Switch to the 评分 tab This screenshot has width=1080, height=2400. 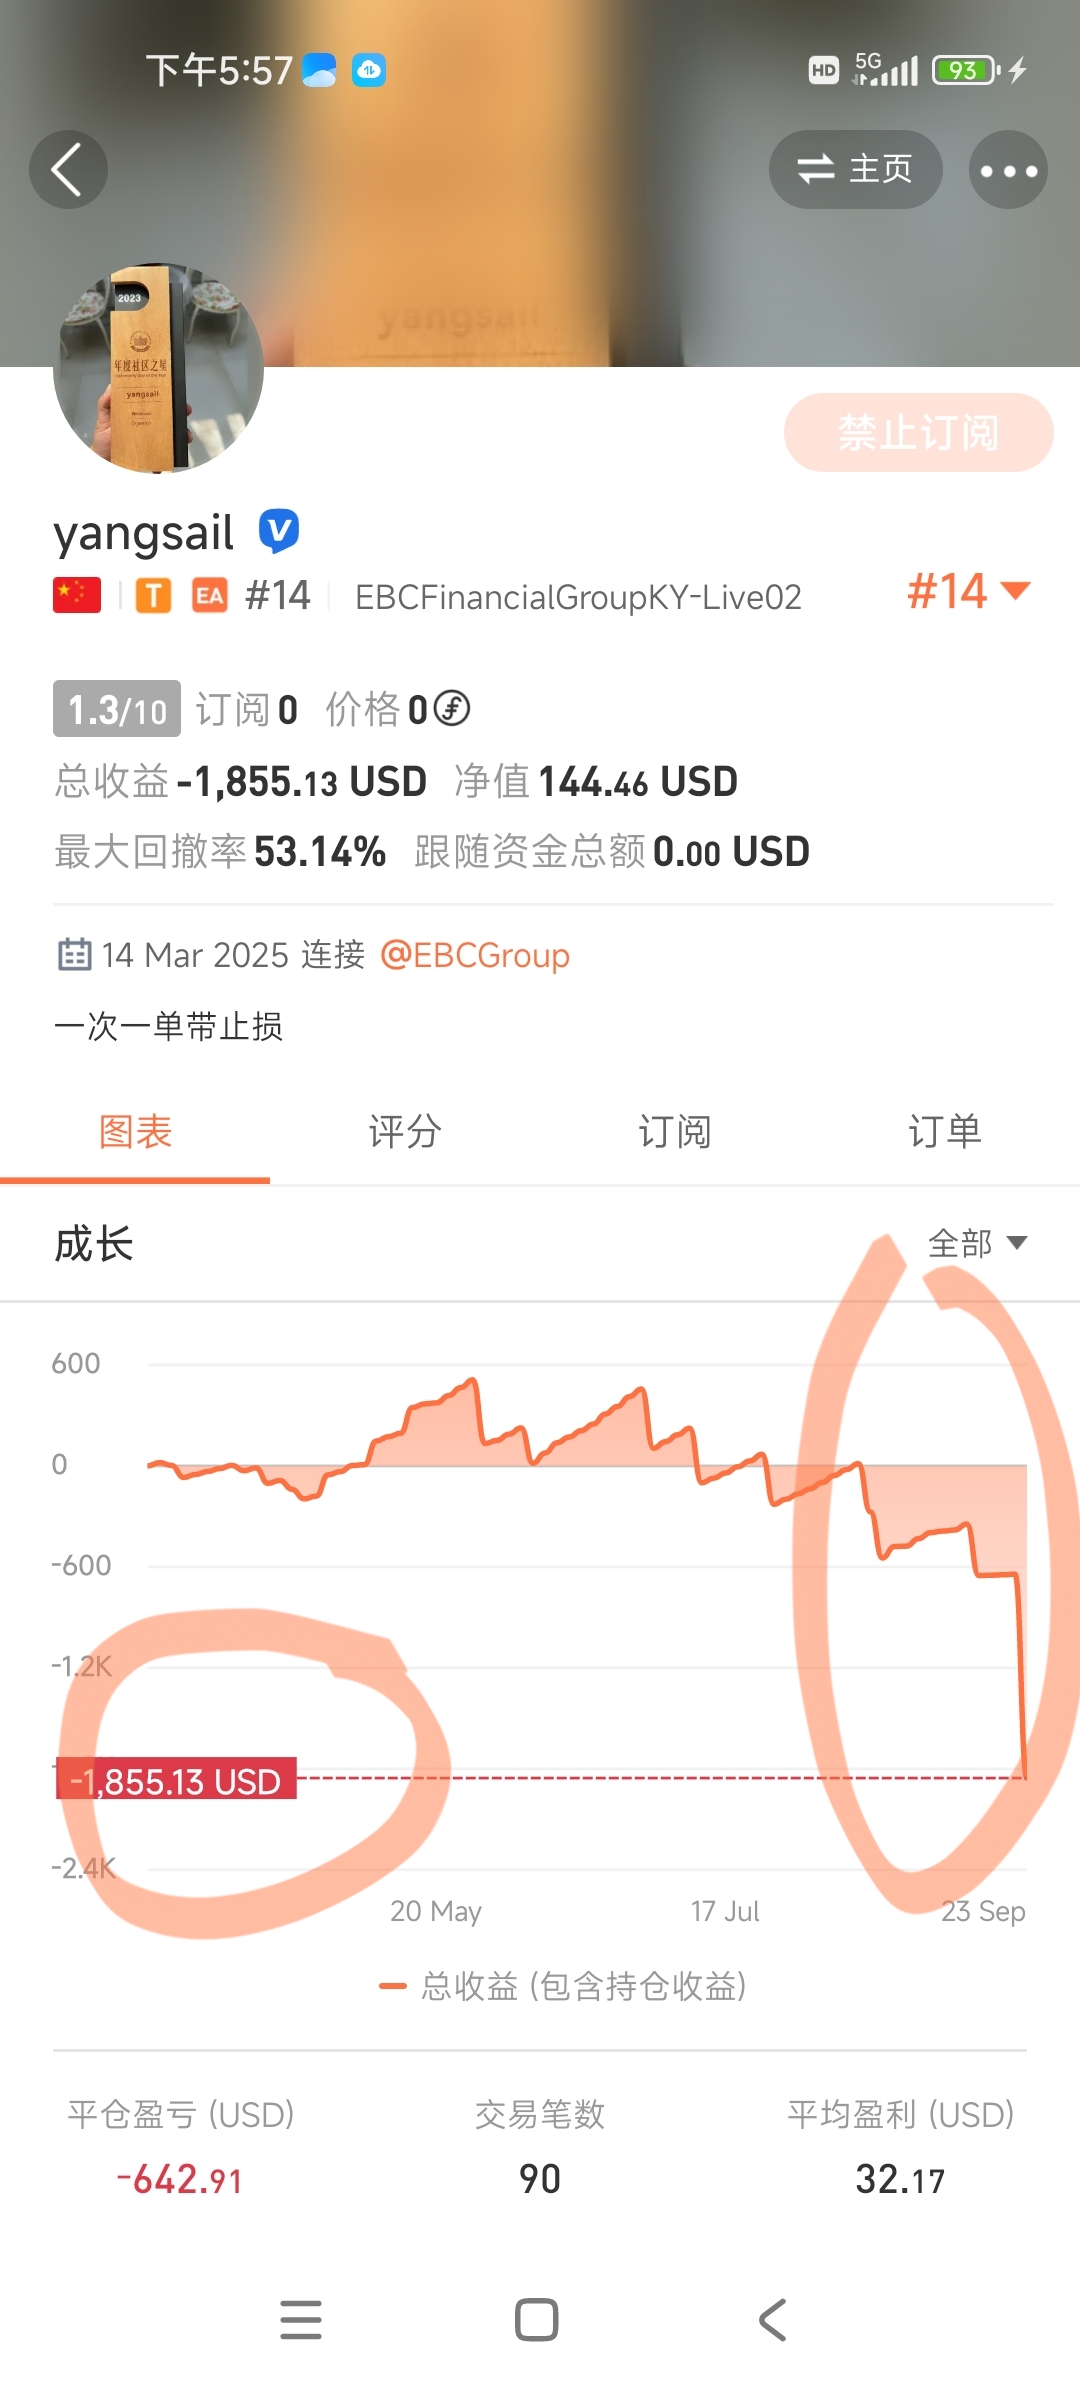coord(405,1132)
